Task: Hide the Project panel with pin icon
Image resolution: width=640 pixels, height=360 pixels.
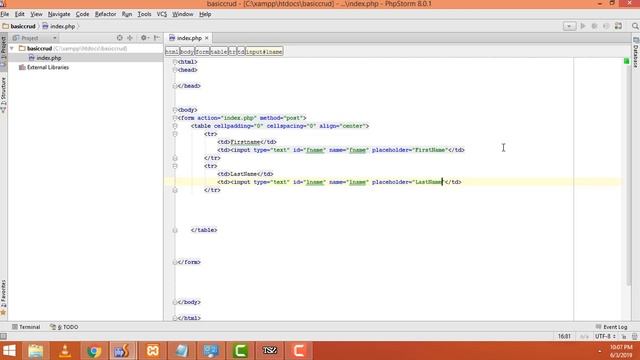Action: pyautogui.click(x=157, y=38)
